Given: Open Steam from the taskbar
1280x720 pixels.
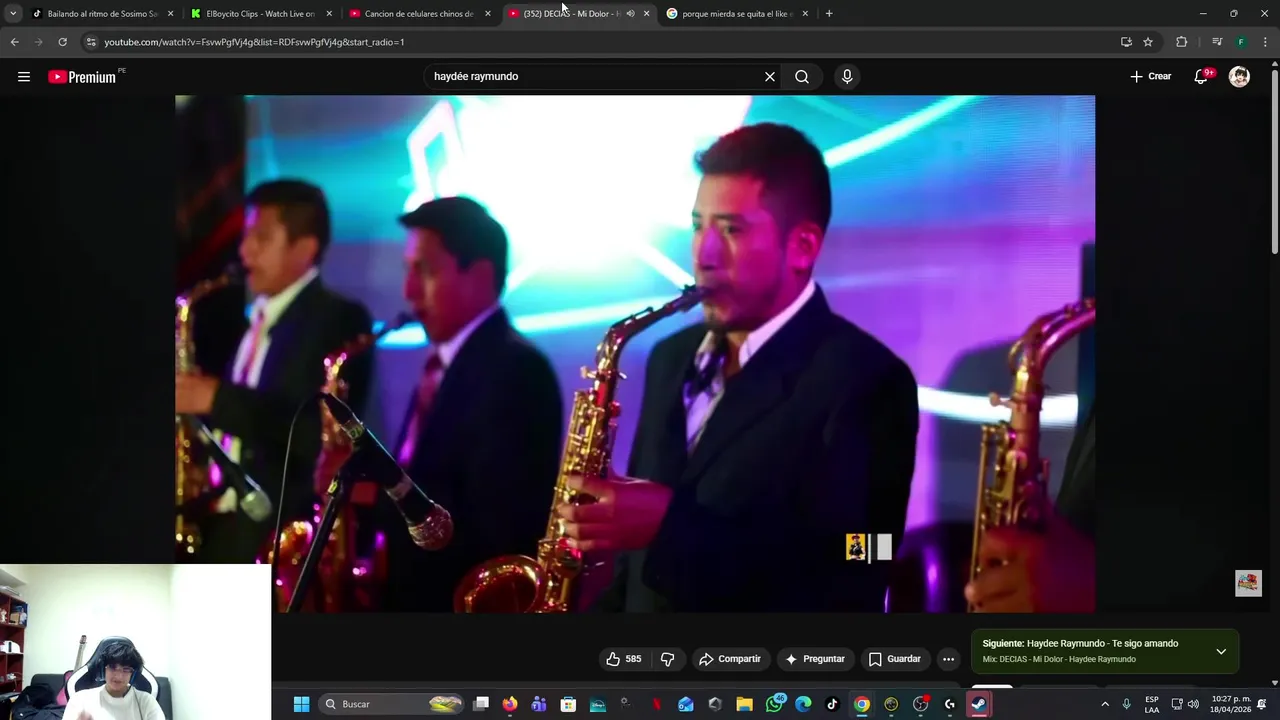Looking at the screenshot, I should [979, 704].
